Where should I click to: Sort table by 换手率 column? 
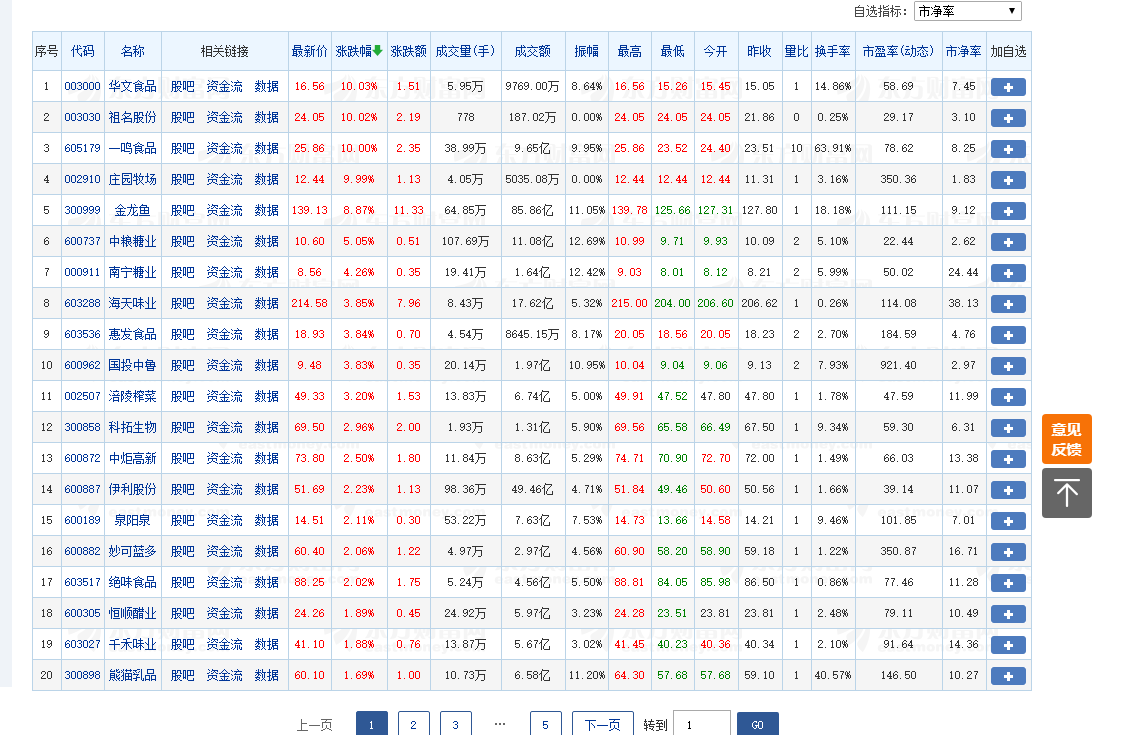pyautogui.click(x=832, y=51)
